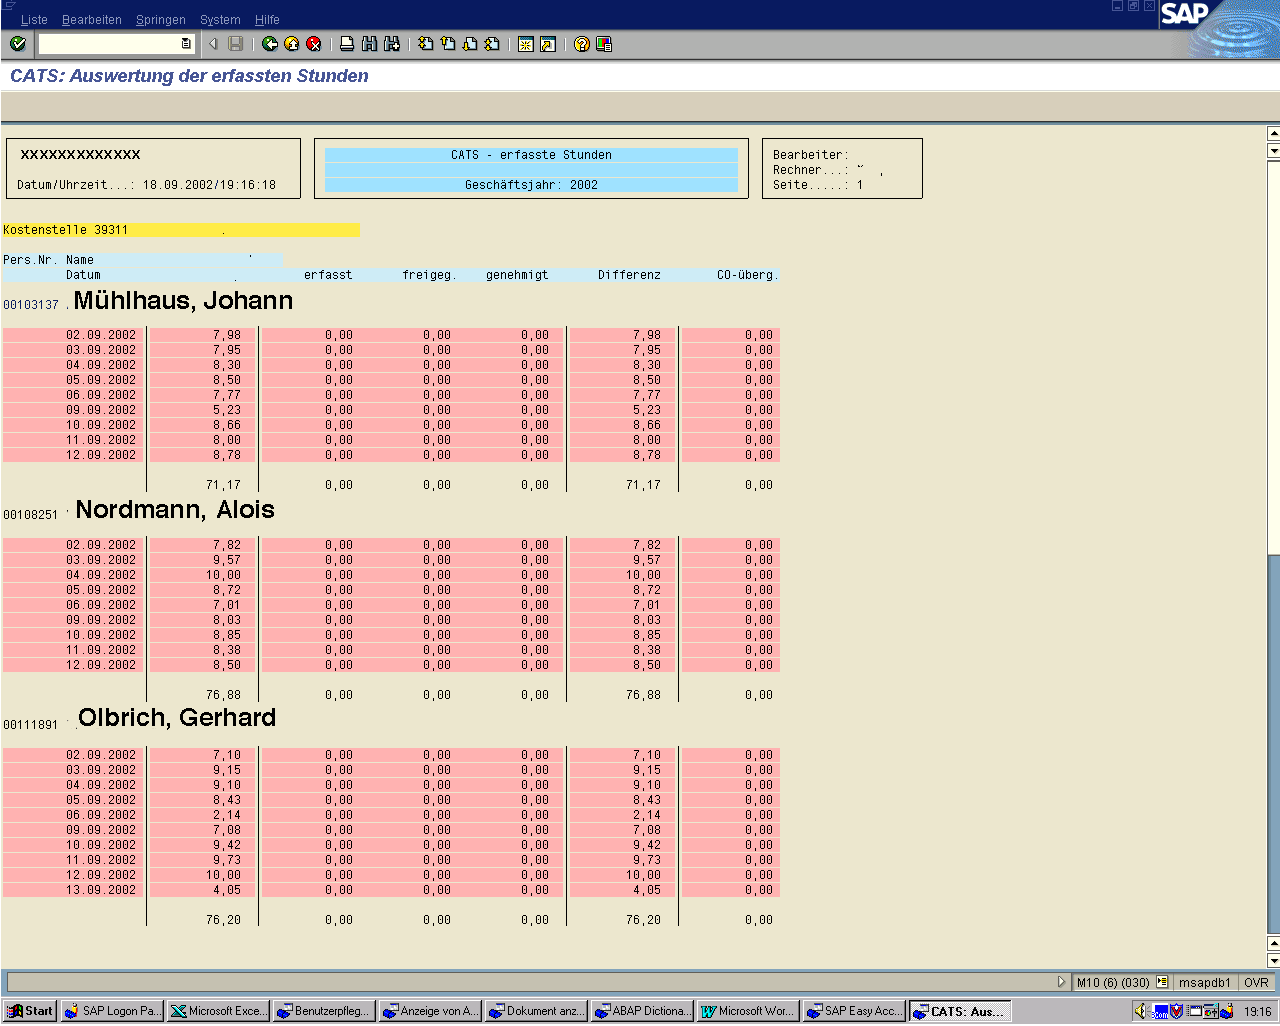Expand status bar with triangle arrow
This screenshot has height=1026, width=1280.
pyautogui.click(x=1062, y=982)
